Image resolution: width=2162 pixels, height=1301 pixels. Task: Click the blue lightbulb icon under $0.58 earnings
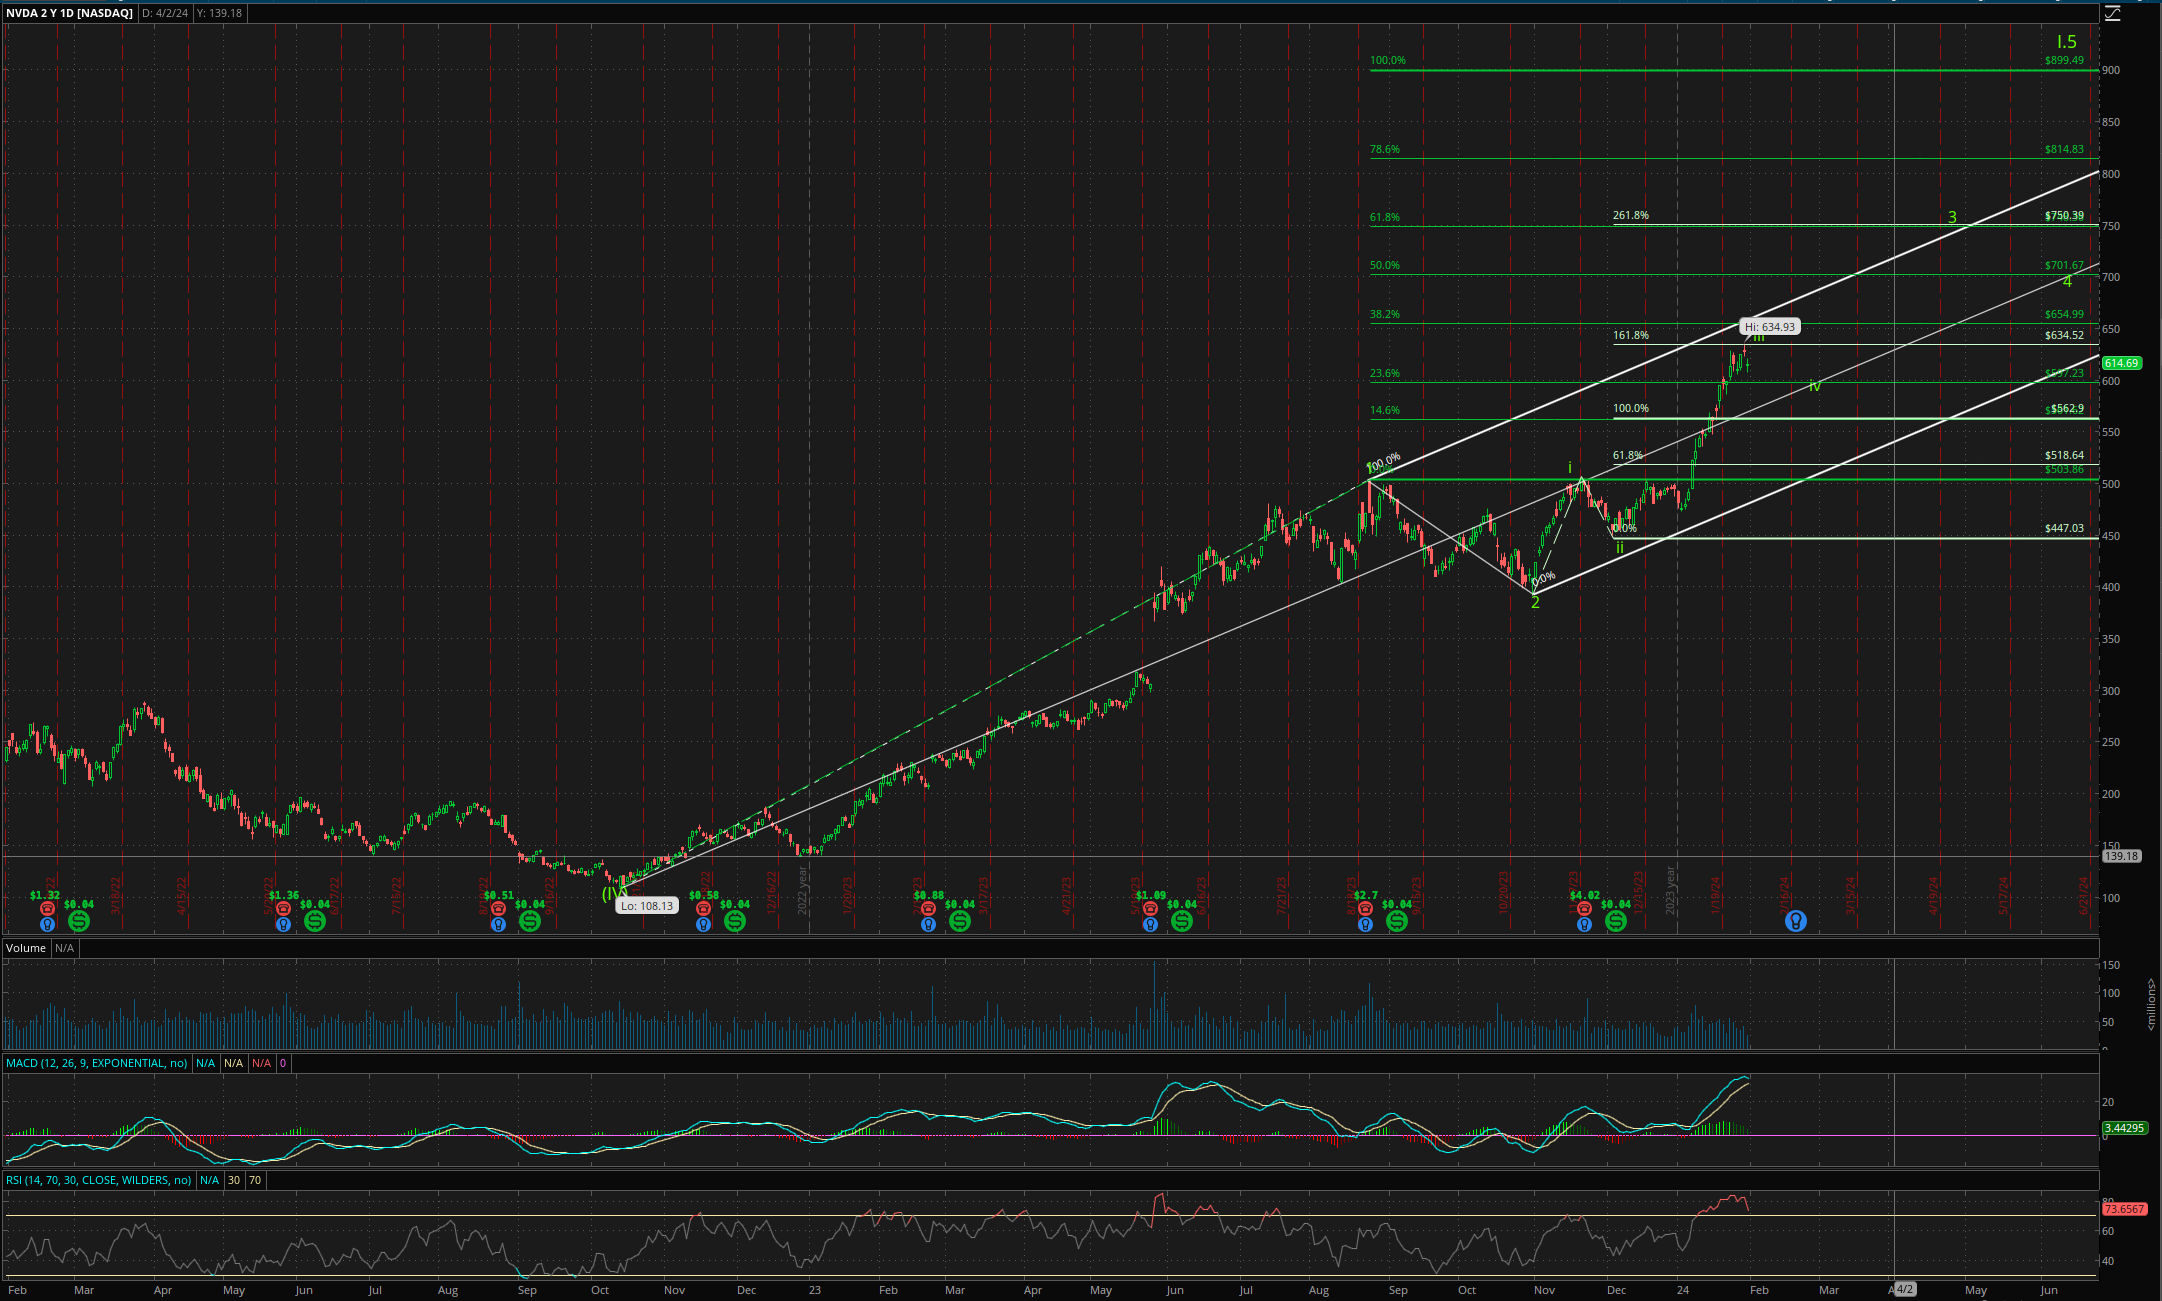(x=703, y=925)
